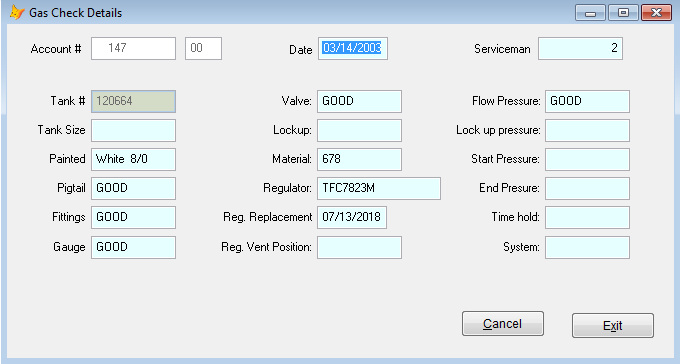Click the Valve field showing GOOD
The height and width of the screenshot is (364, 680).
pyautogui.click(x=359, y=102)
